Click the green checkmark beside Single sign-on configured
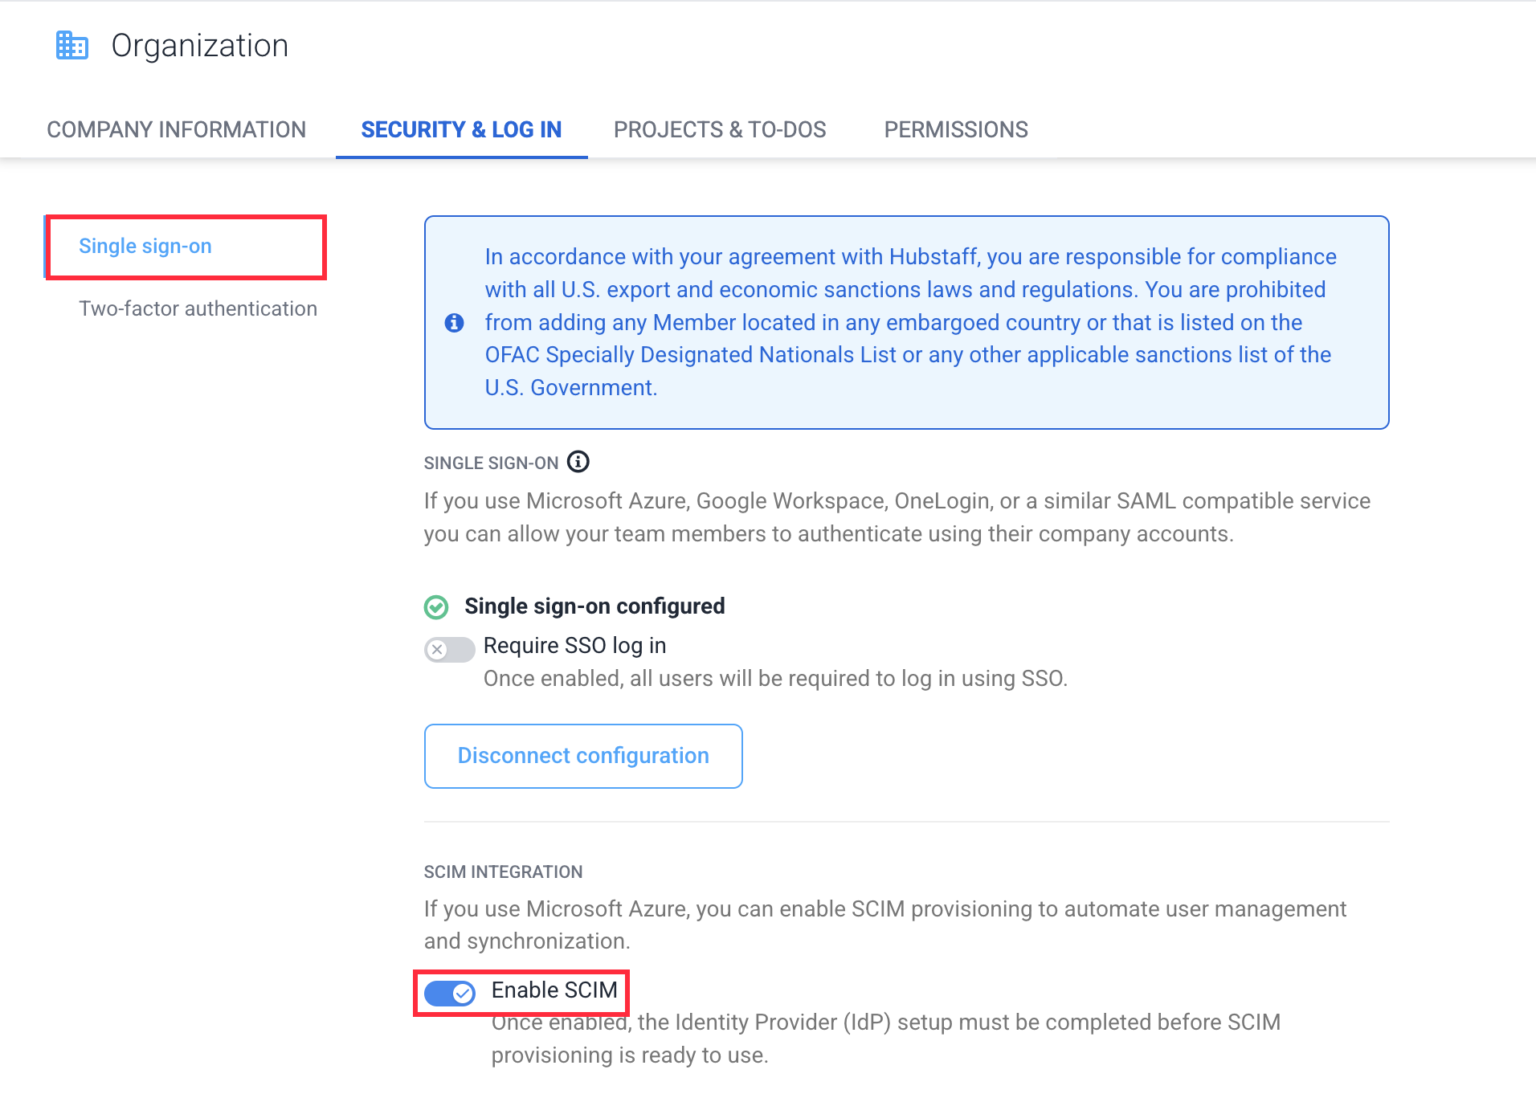Screen dimensions: 1536x1094 point(437,606)
